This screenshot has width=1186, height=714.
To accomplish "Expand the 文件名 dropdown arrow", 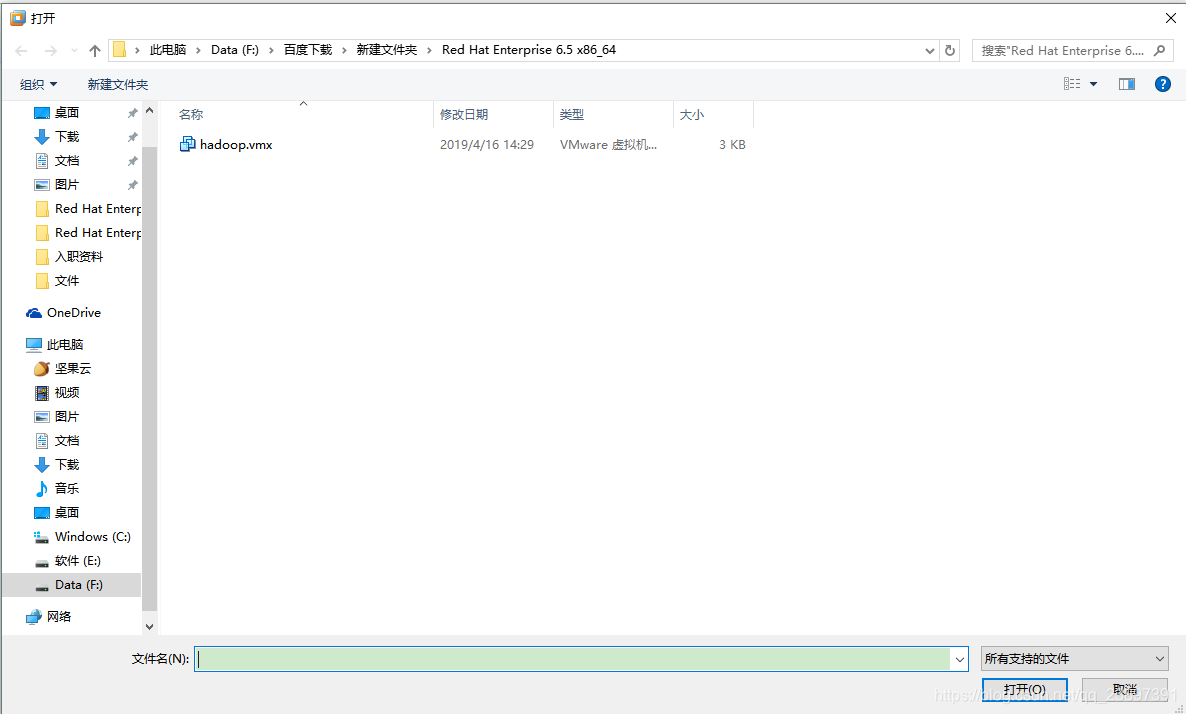I will point(960,659).
